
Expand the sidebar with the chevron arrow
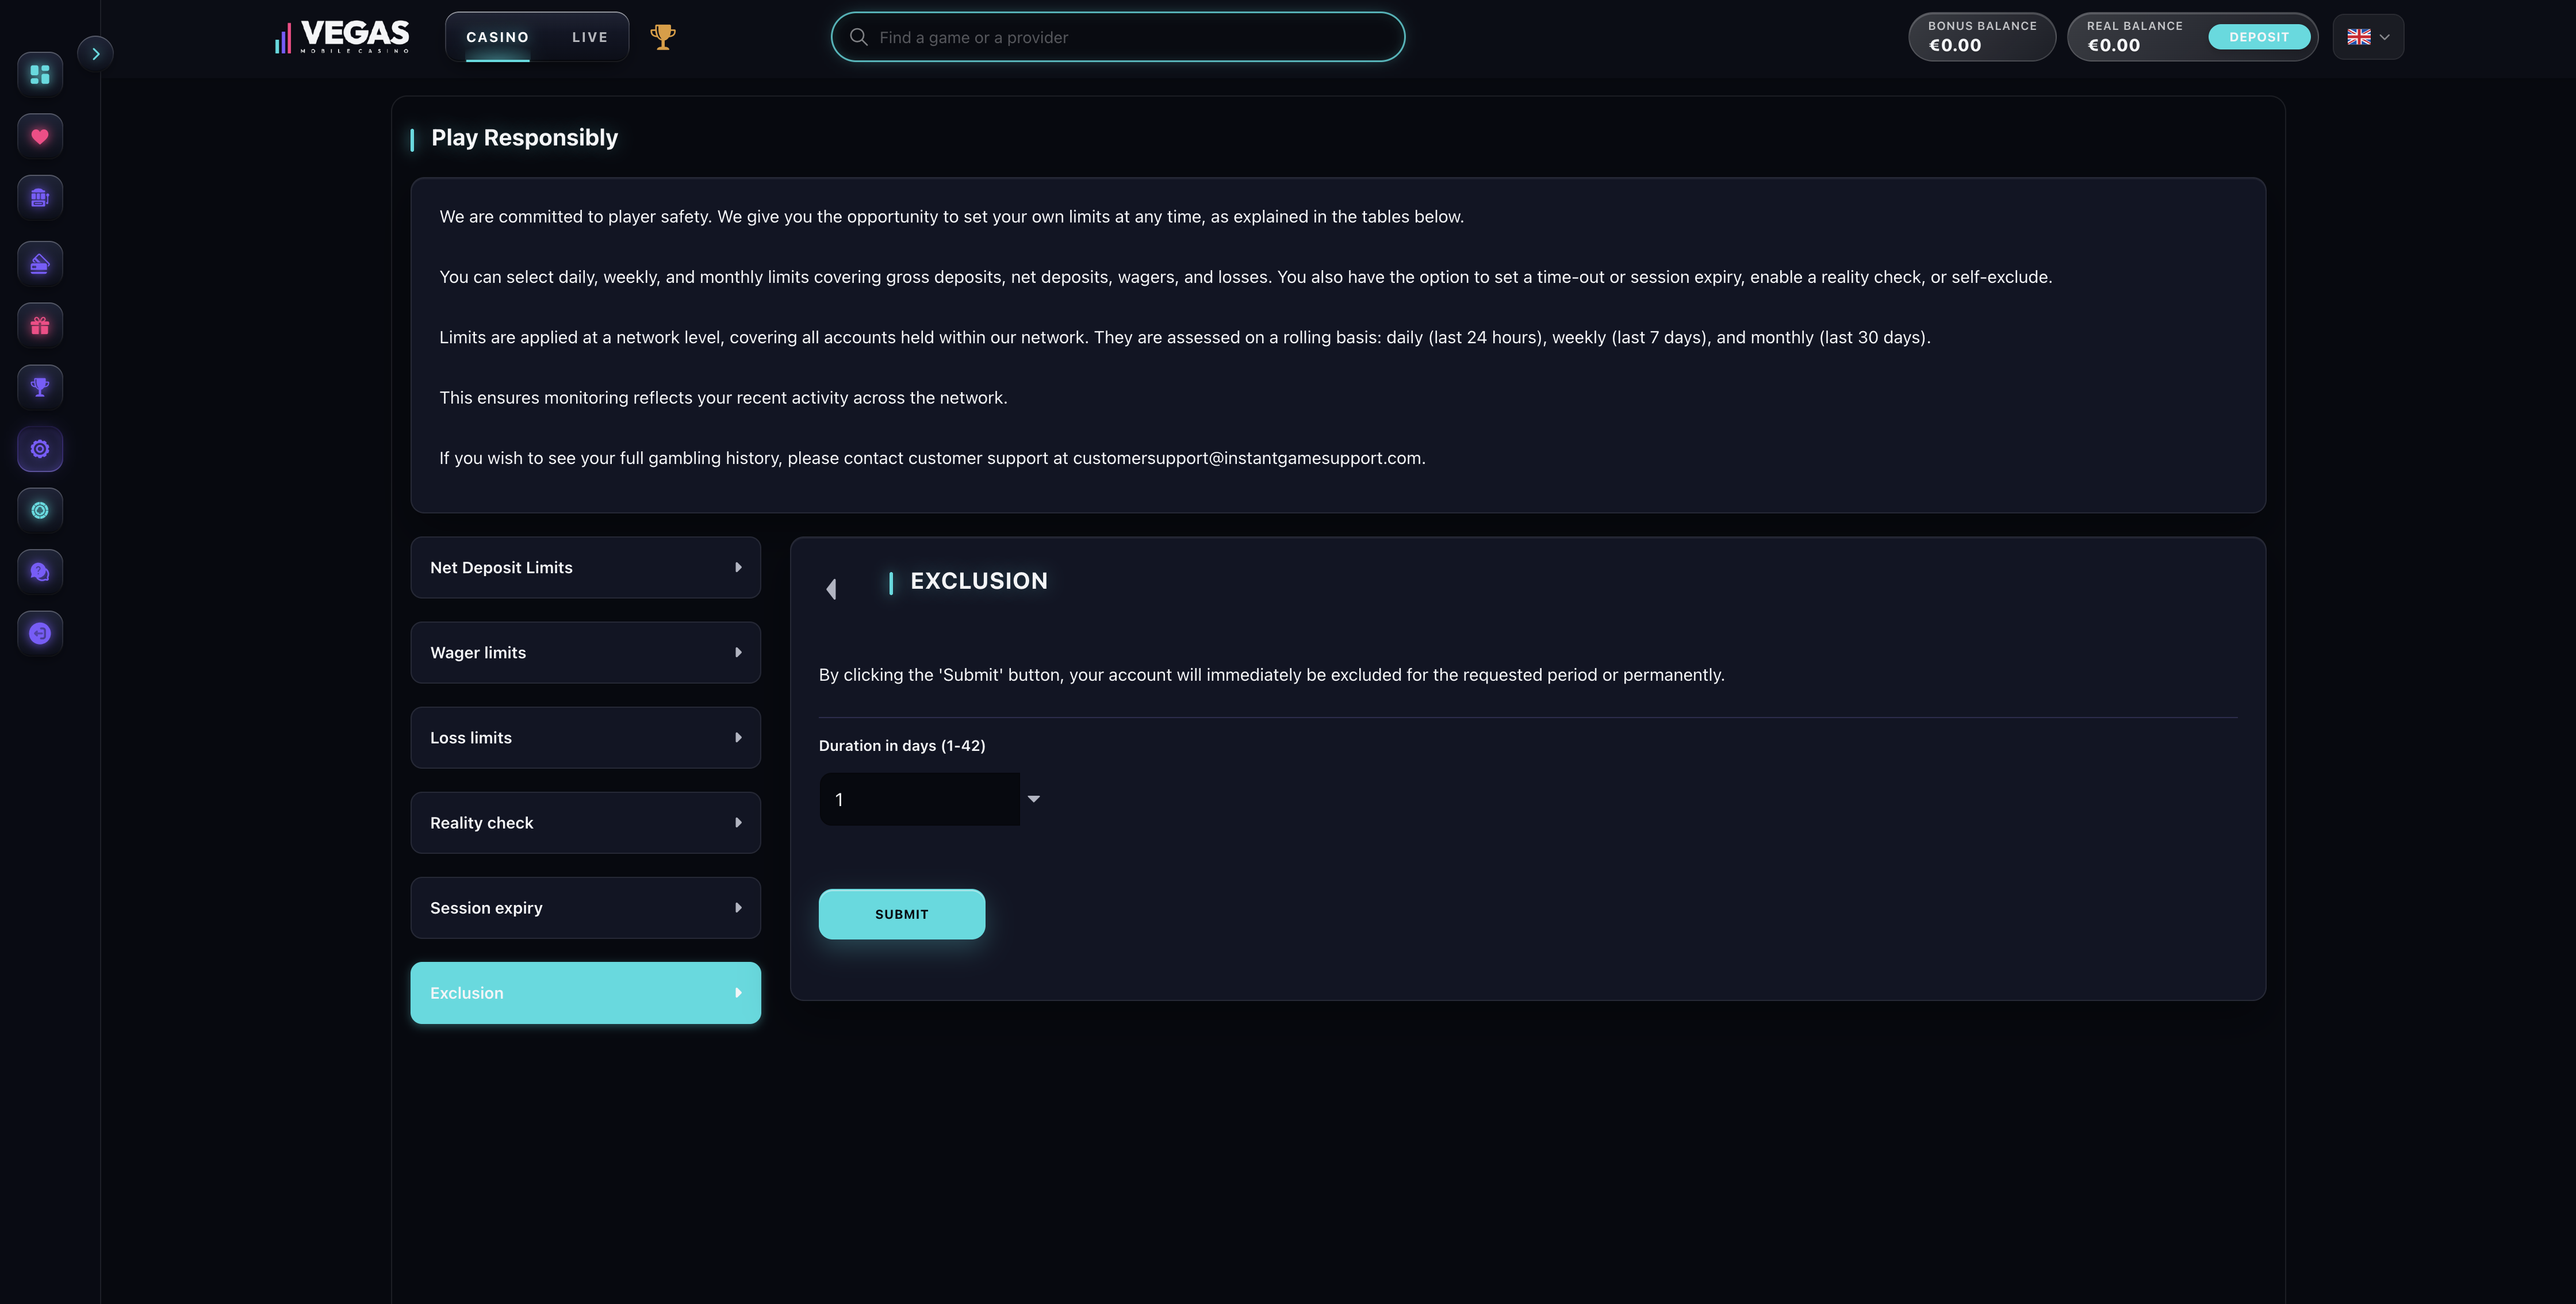[x=96, y=54]
